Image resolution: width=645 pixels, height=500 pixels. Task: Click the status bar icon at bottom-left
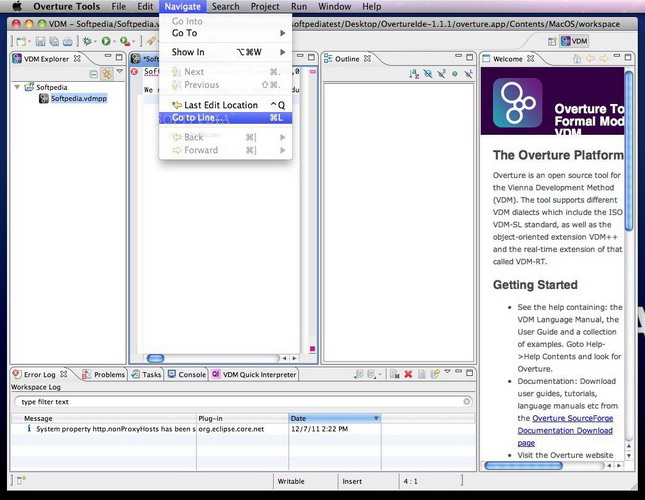click(x=21, y=480)
